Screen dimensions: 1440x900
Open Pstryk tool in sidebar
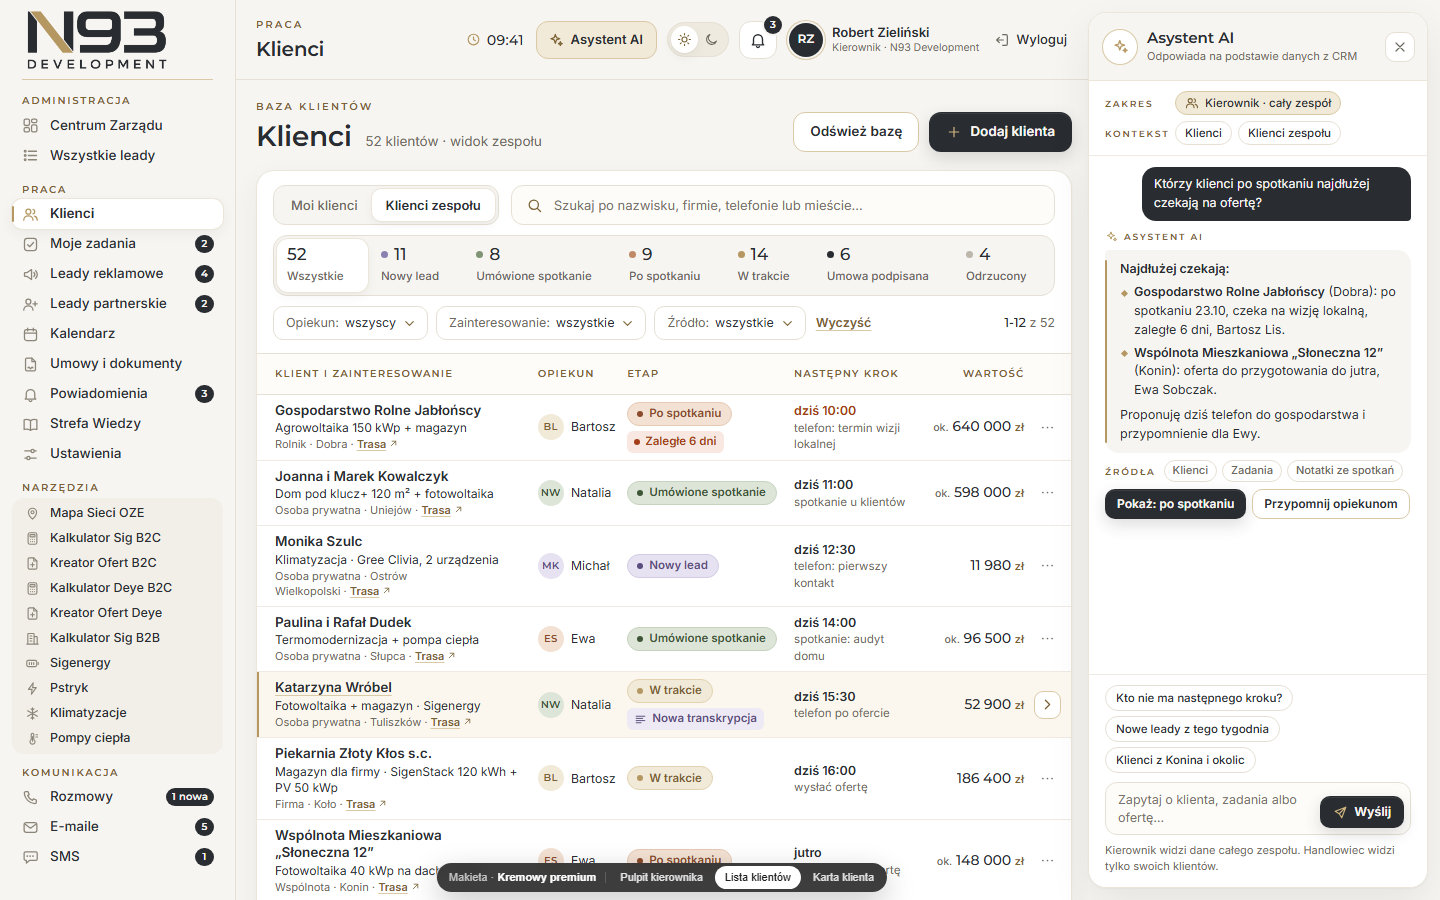[117, 688]
